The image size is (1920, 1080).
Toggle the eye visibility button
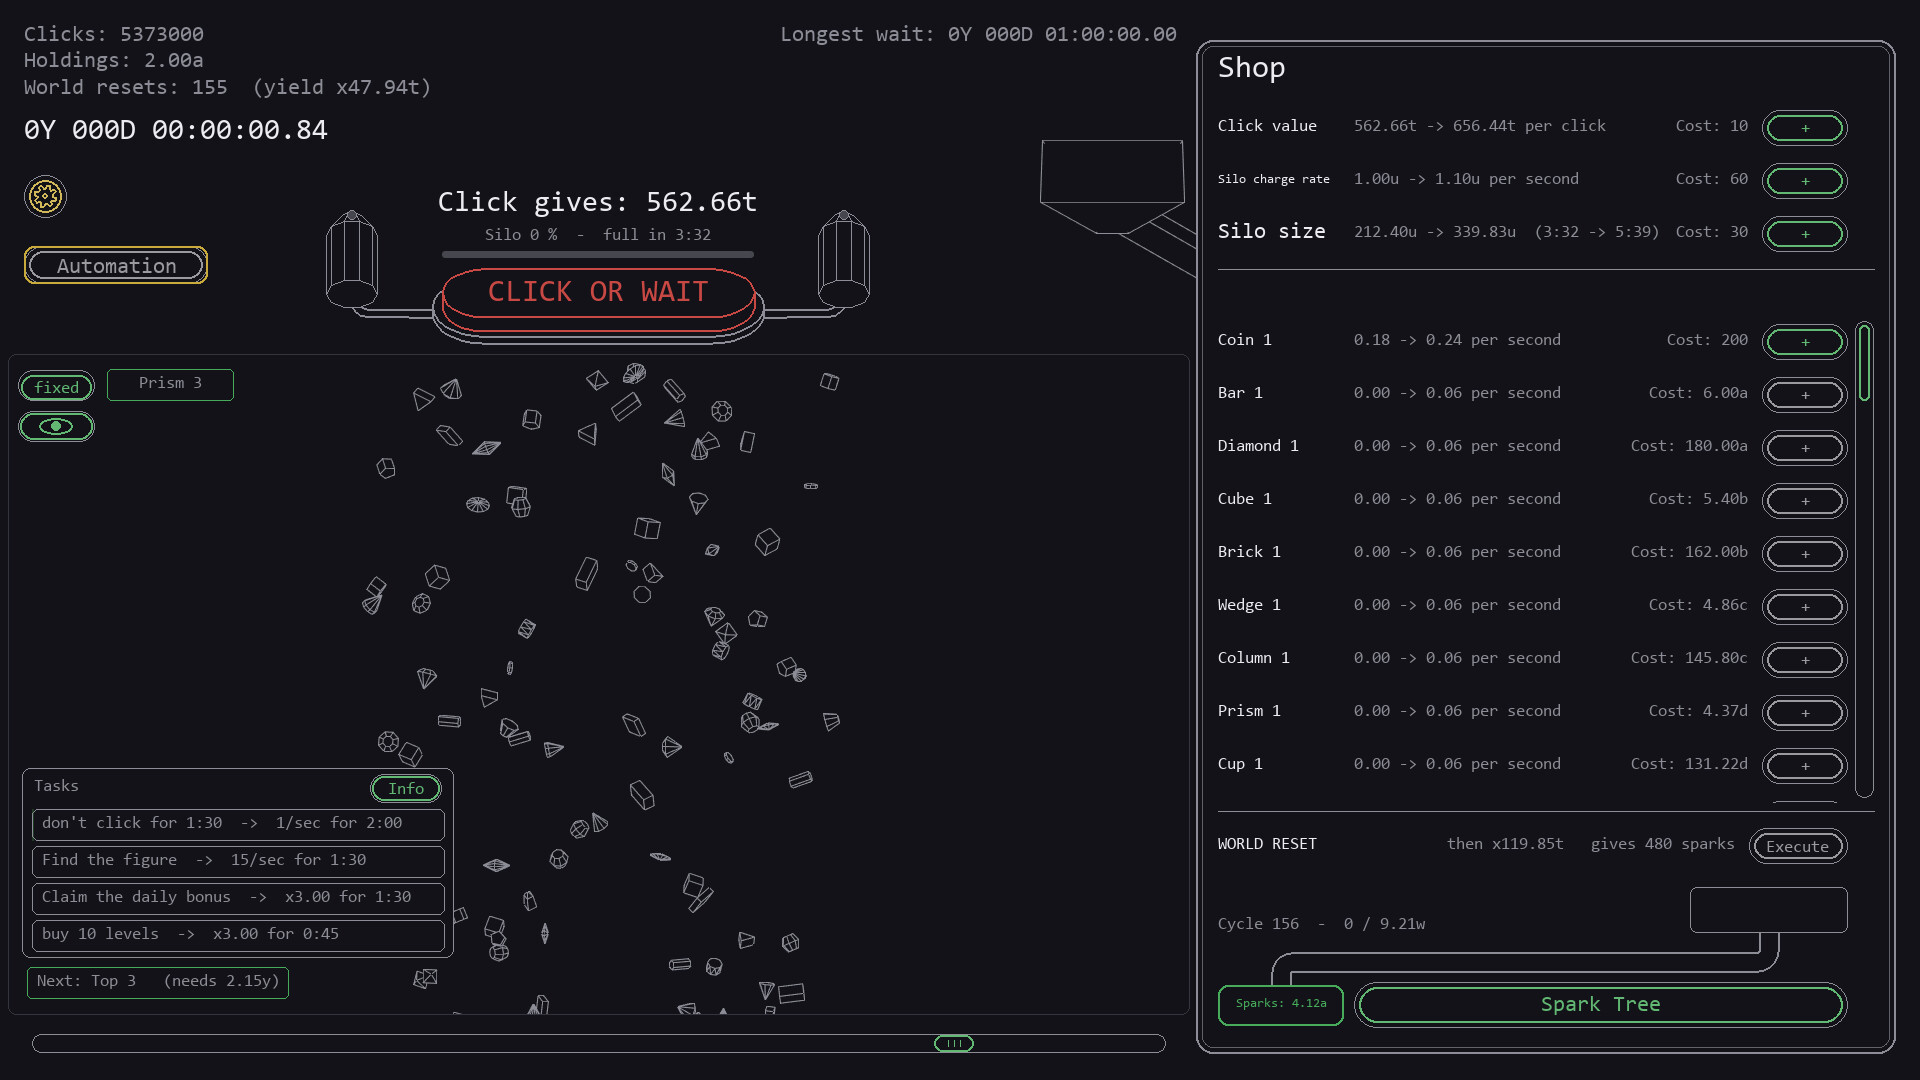tap(56, 427)
